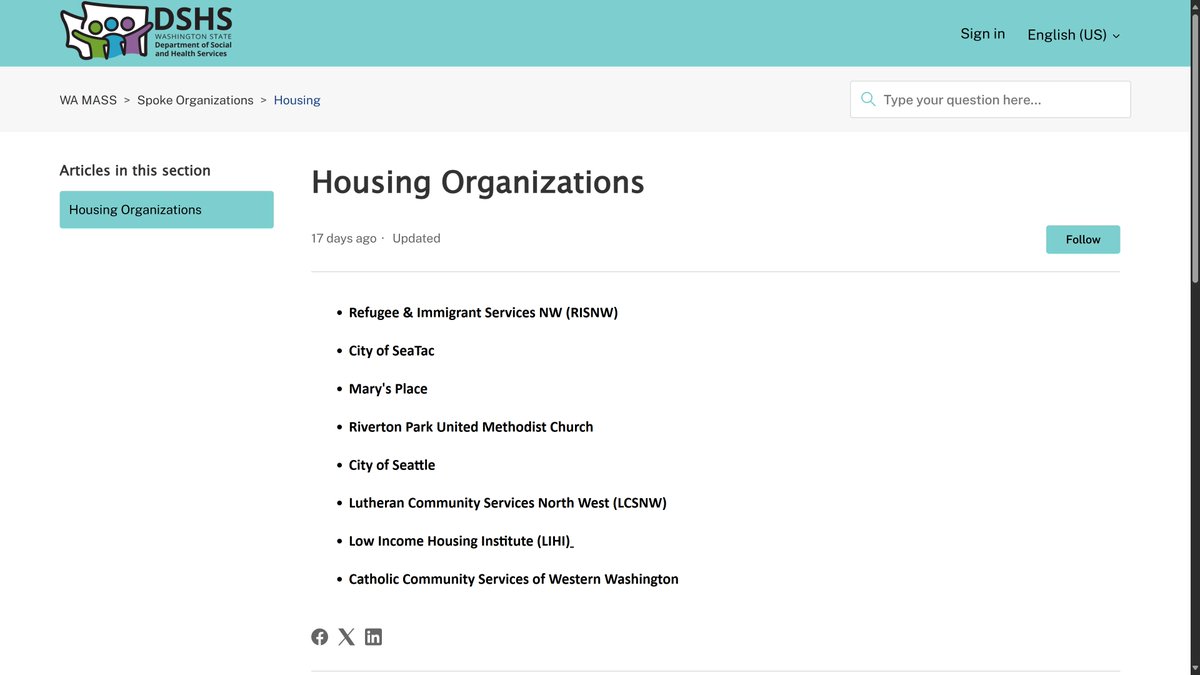Screen dimensions: 1200x675
Task: Click Mary's Place list entry
Action: pos(388,388)
